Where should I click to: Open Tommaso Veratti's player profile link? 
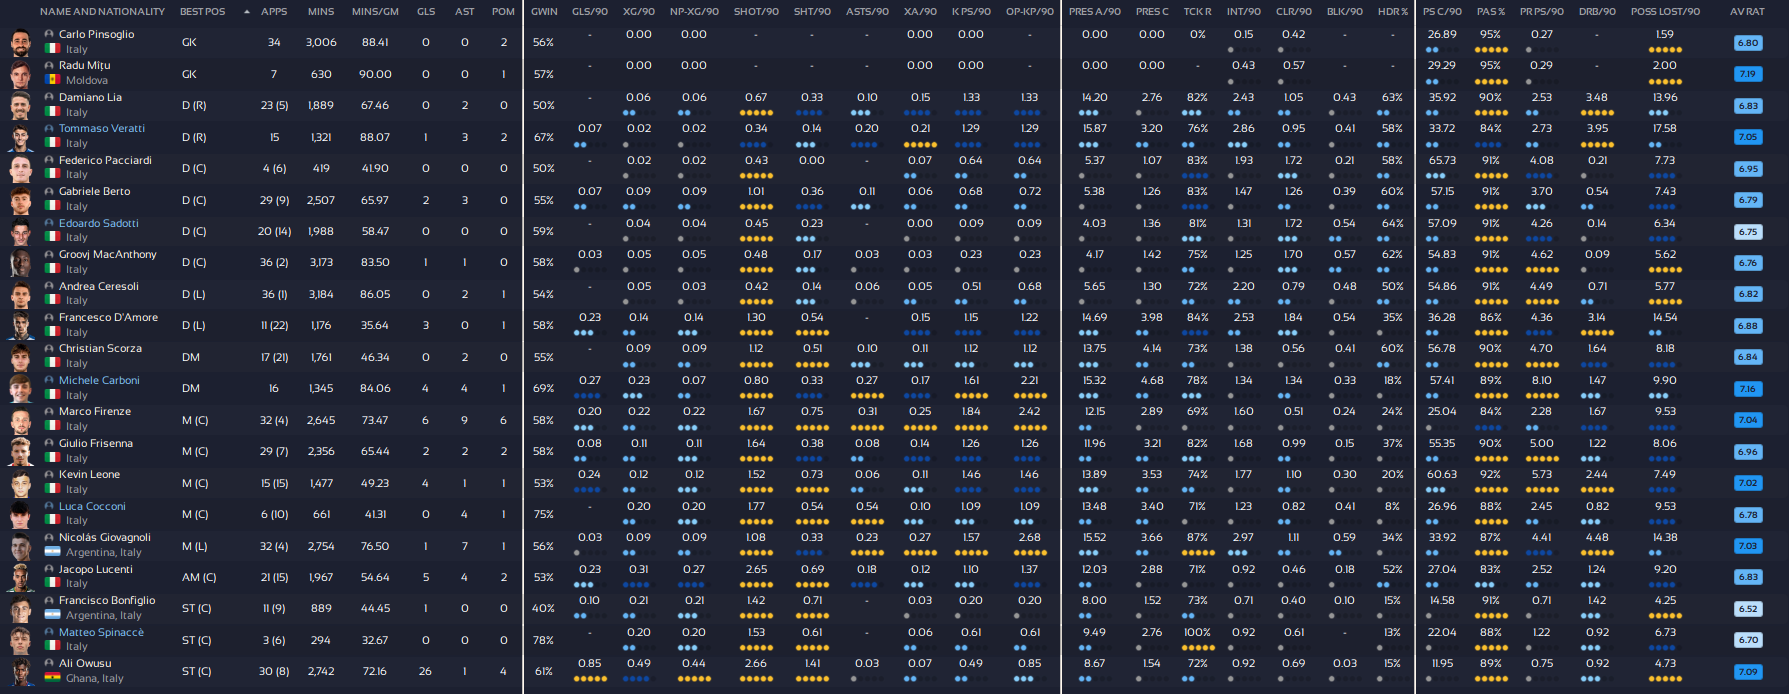(x=102, y=128)
